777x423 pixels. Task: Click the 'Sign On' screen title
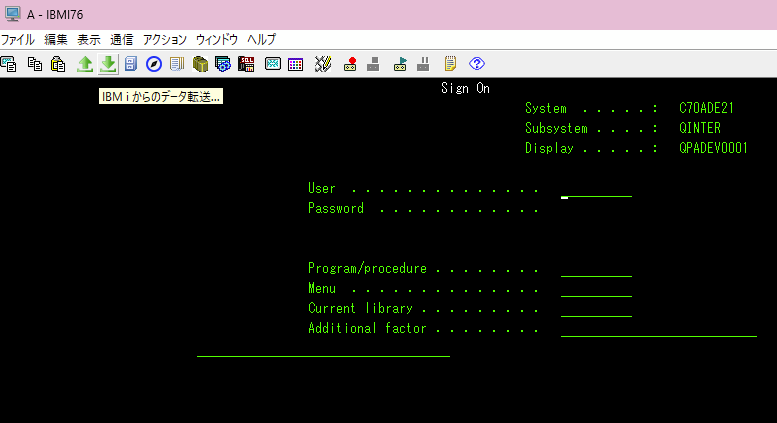pyautogui.click(x=465, y=88)
